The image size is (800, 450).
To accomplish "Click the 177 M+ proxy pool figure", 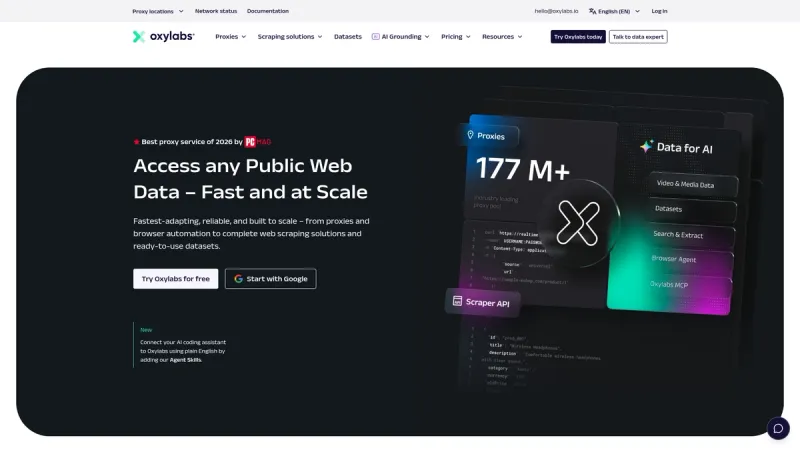I will click(x=522, y=169).
